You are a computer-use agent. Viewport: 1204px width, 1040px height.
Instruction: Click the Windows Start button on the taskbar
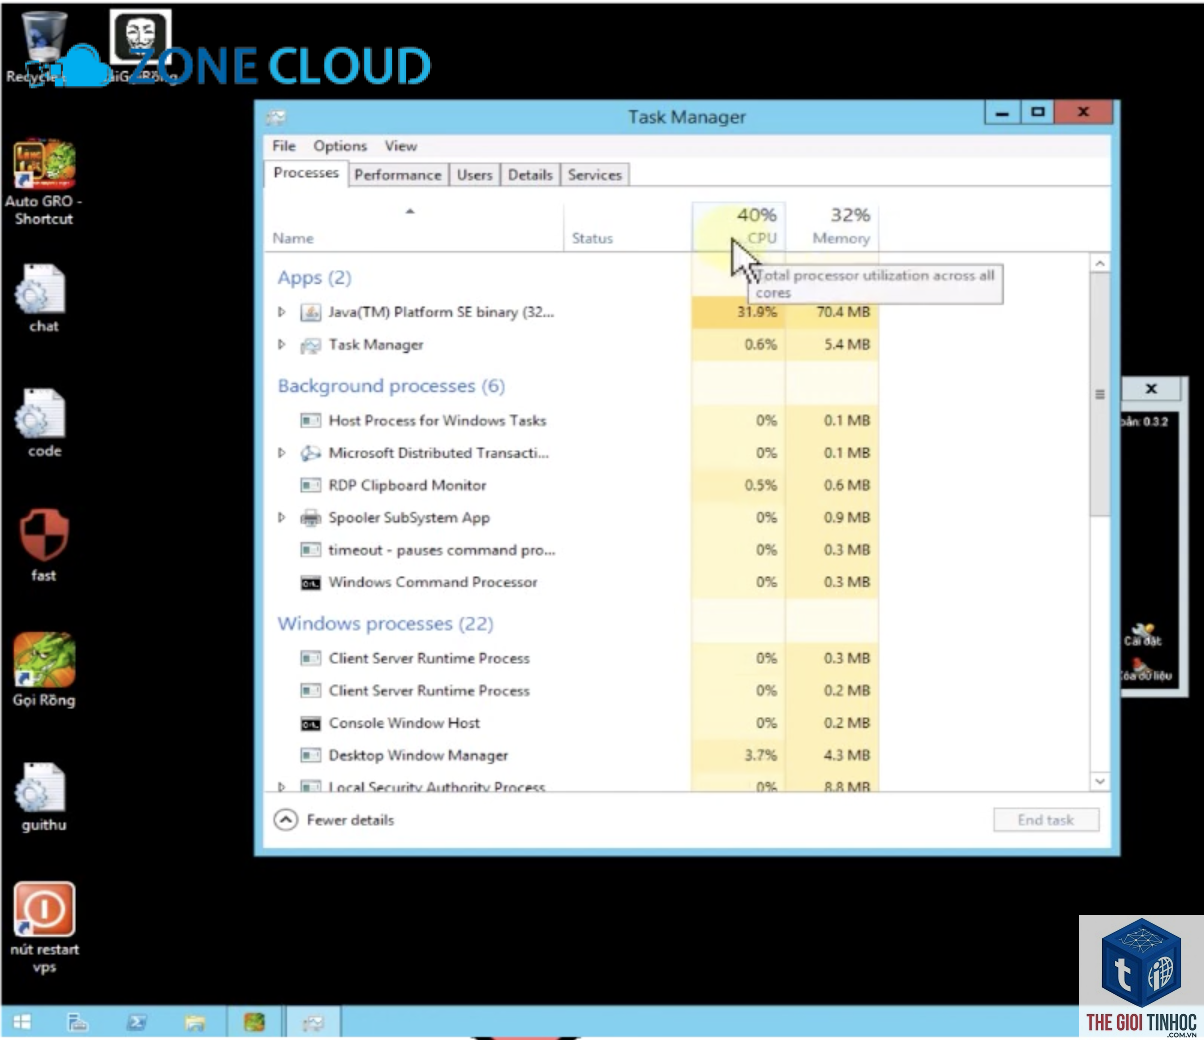21,1022
